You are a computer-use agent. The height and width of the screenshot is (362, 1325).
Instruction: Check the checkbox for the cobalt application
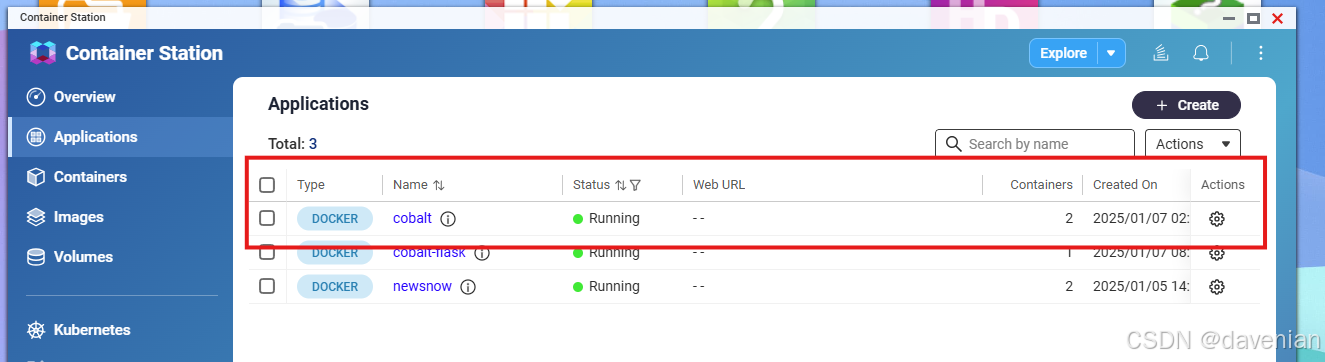point(267,218)
